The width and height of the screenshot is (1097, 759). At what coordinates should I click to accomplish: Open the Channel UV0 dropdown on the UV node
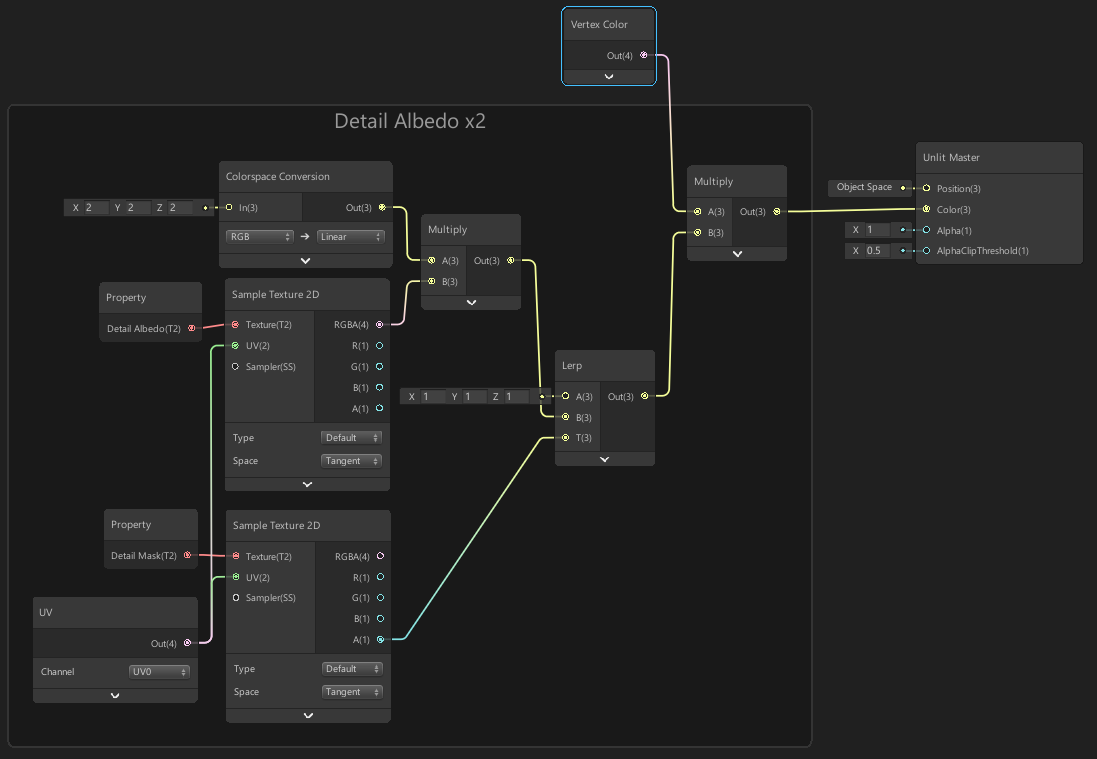coord(158,671)
